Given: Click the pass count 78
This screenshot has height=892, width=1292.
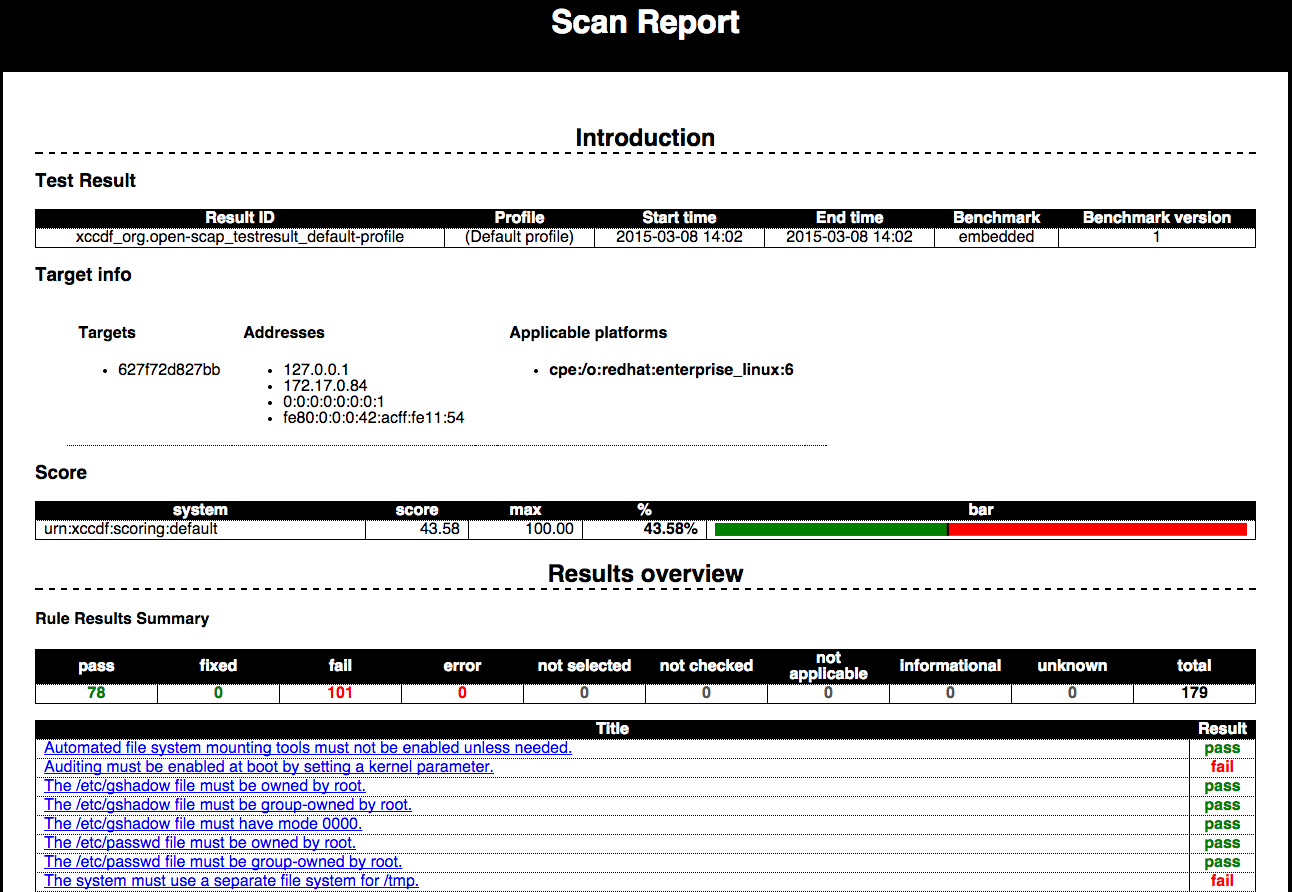Looking at the screenshot, I should coord(96,692).
